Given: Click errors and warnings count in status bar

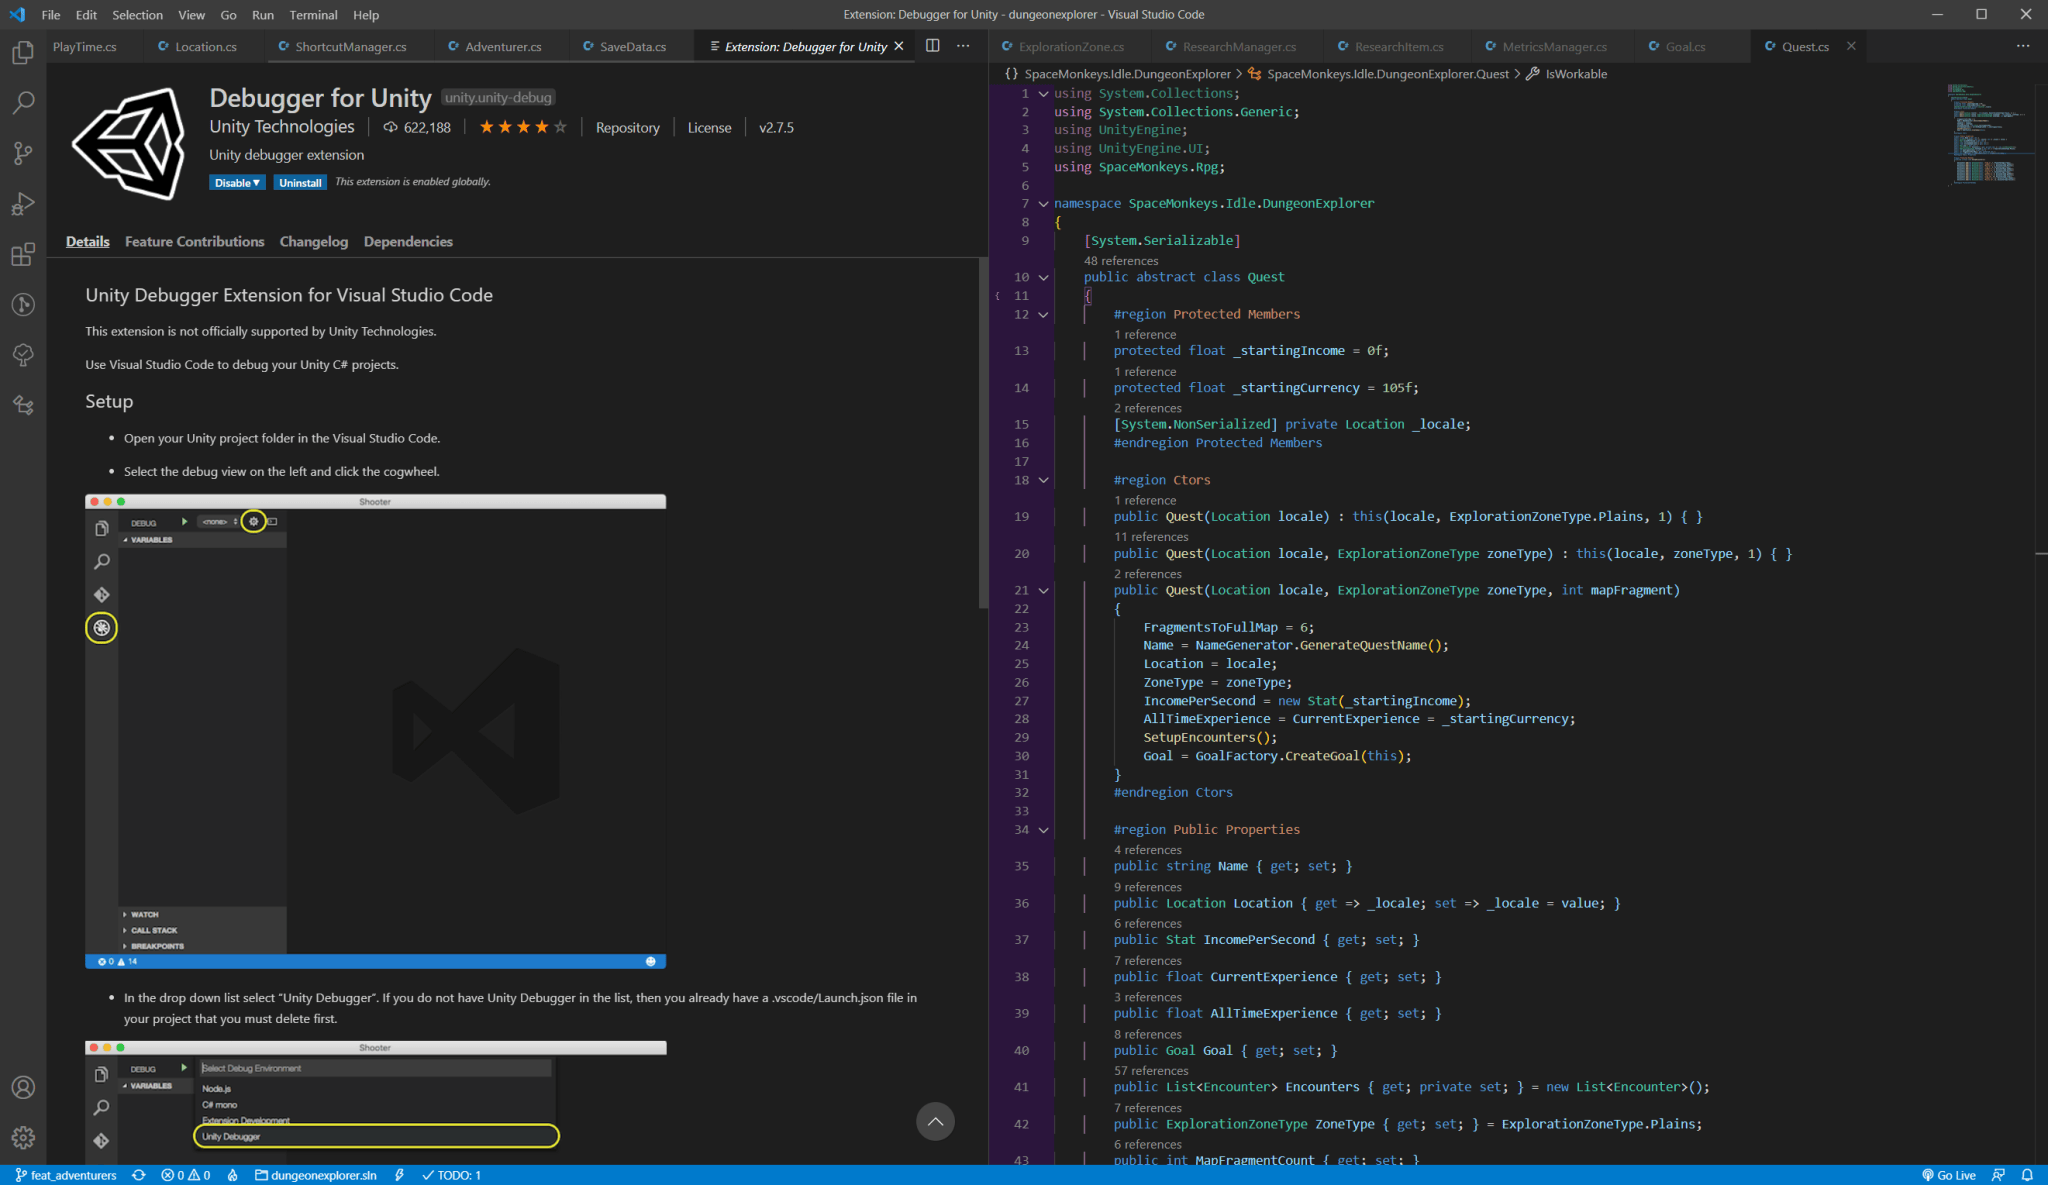Looking at the screenshot, I should coord(186,1175).
